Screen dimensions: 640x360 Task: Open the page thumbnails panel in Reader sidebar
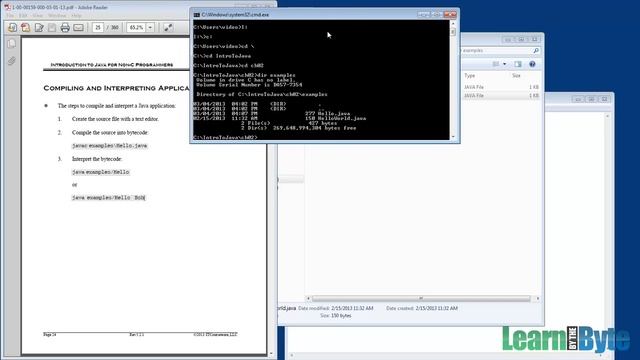(x=11, y=44)
